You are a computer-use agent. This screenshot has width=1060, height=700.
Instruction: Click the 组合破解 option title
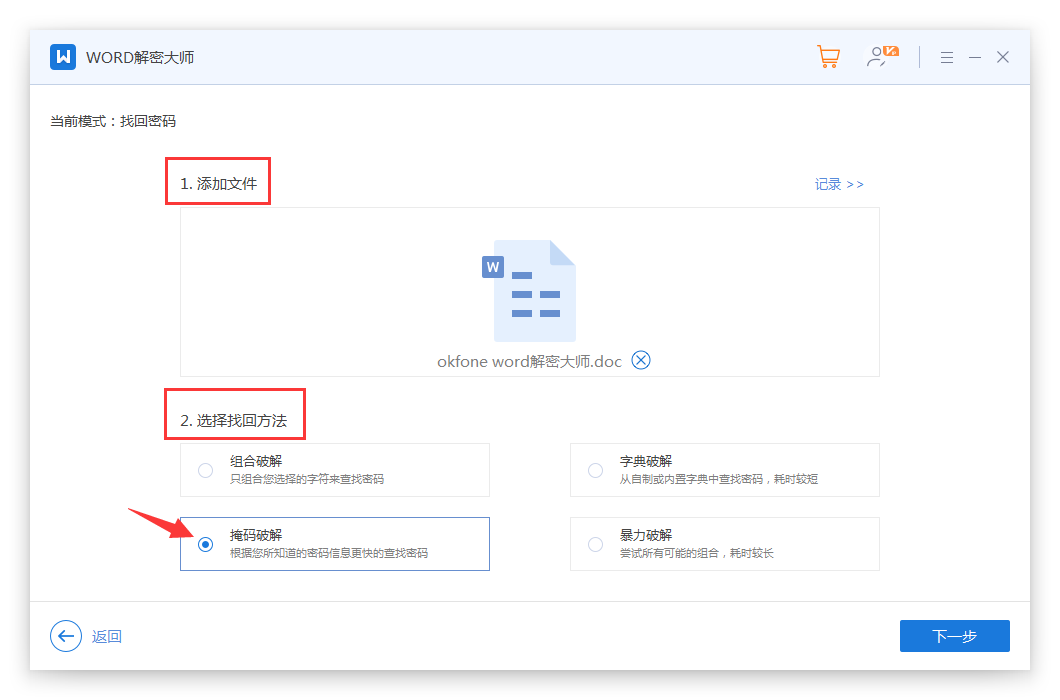pos(256,461)
